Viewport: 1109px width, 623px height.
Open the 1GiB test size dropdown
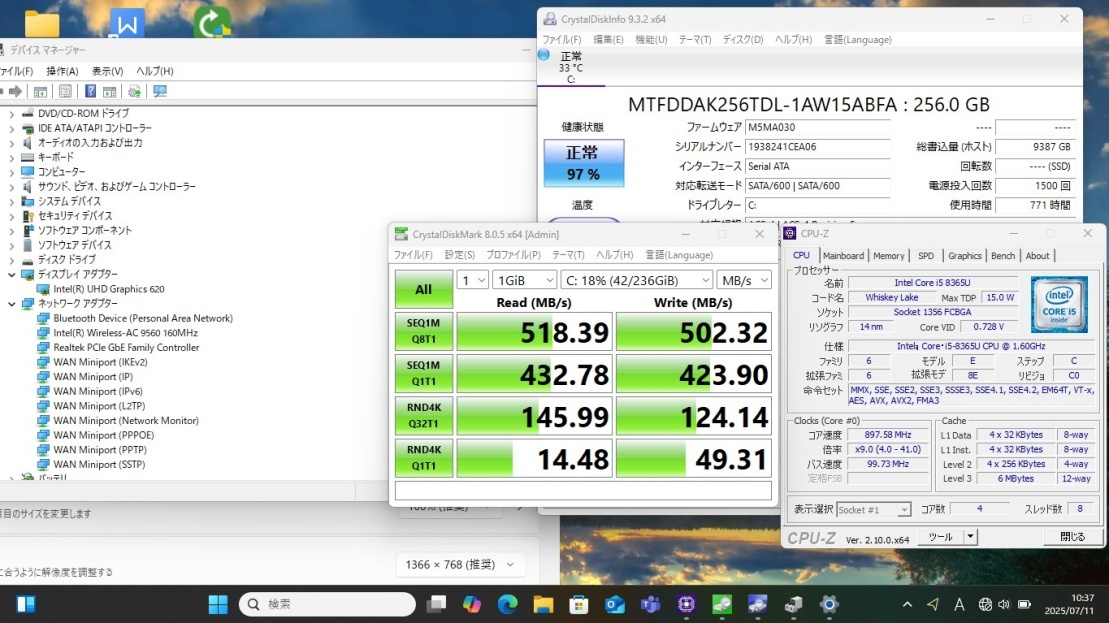click(524, 280)
